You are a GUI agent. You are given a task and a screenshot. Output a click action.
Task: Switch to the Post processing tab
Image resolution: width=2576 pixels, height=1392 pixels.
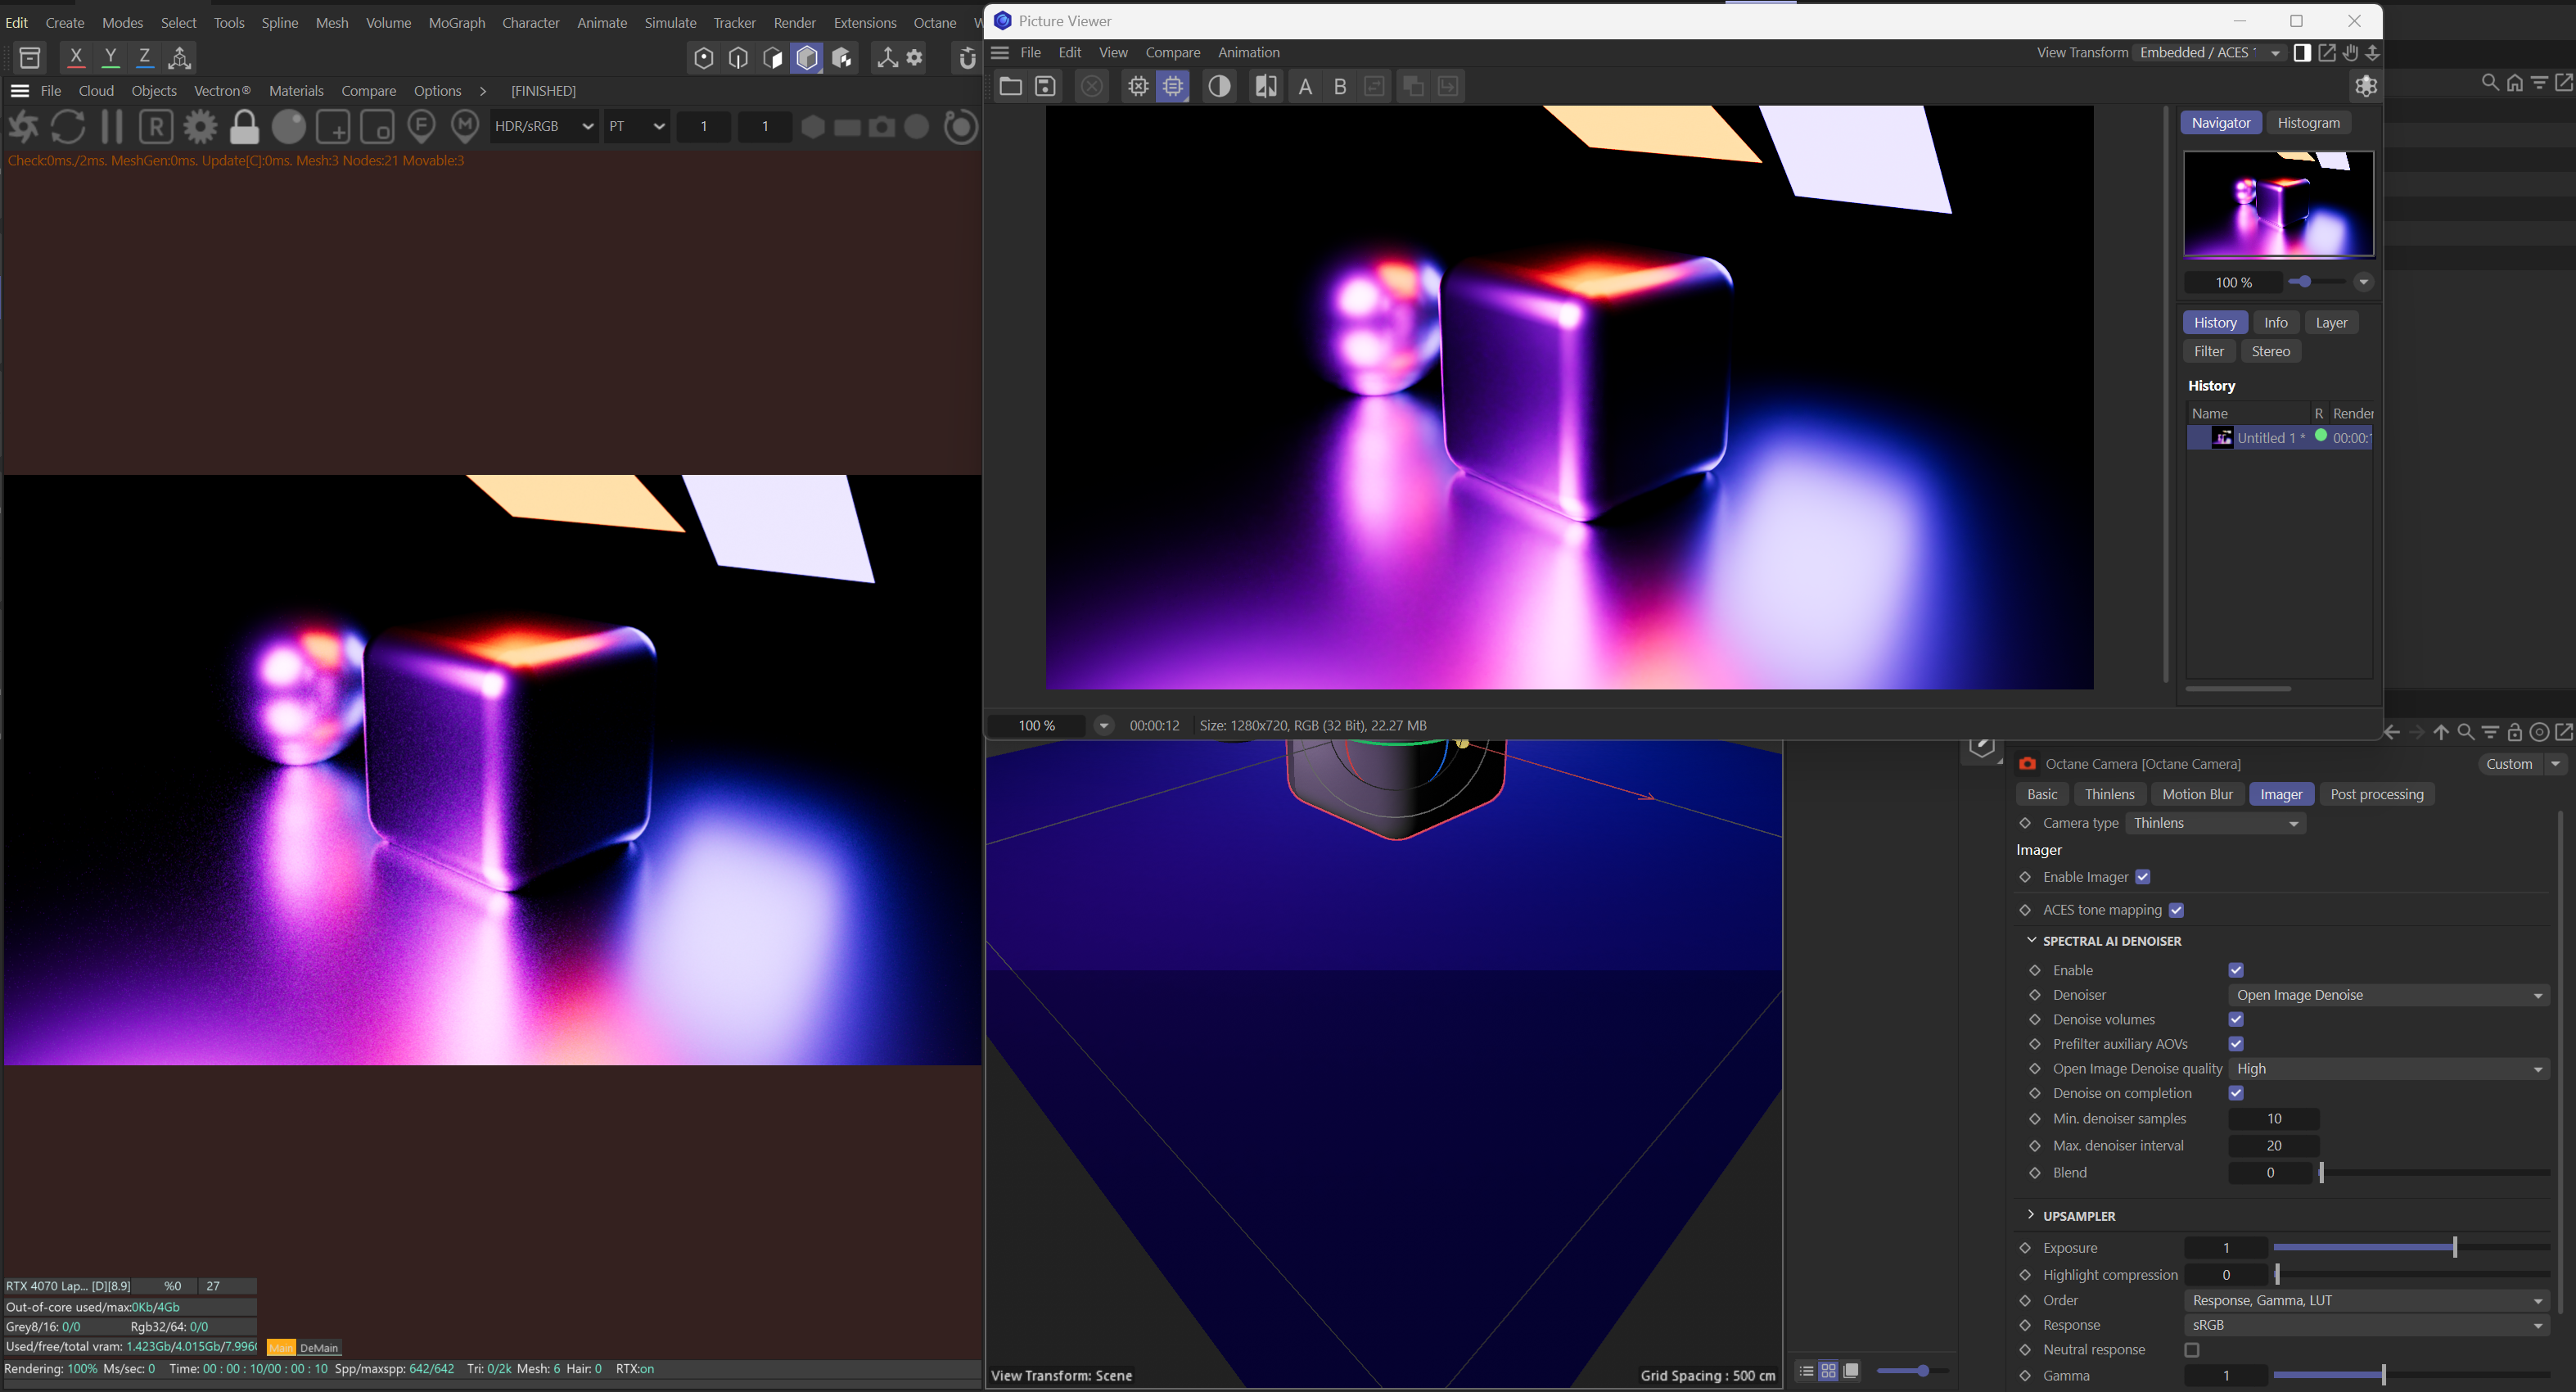(x=2376, y=794)
